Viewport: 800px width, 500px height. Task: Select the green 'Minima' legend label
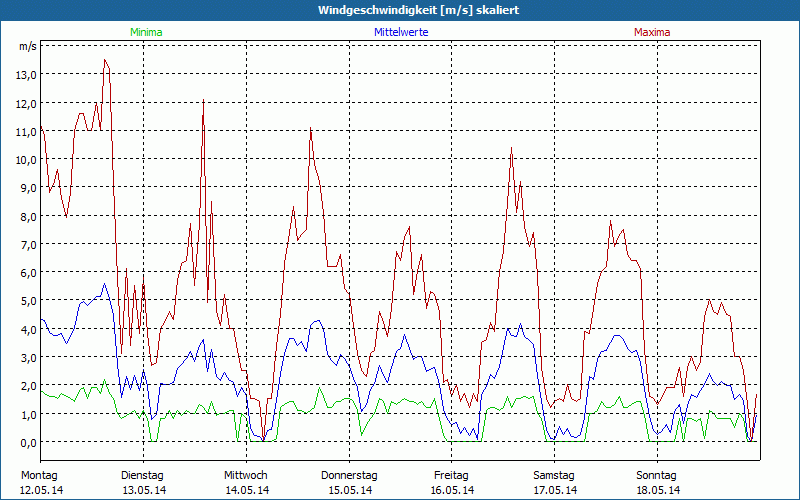point(146,32)
